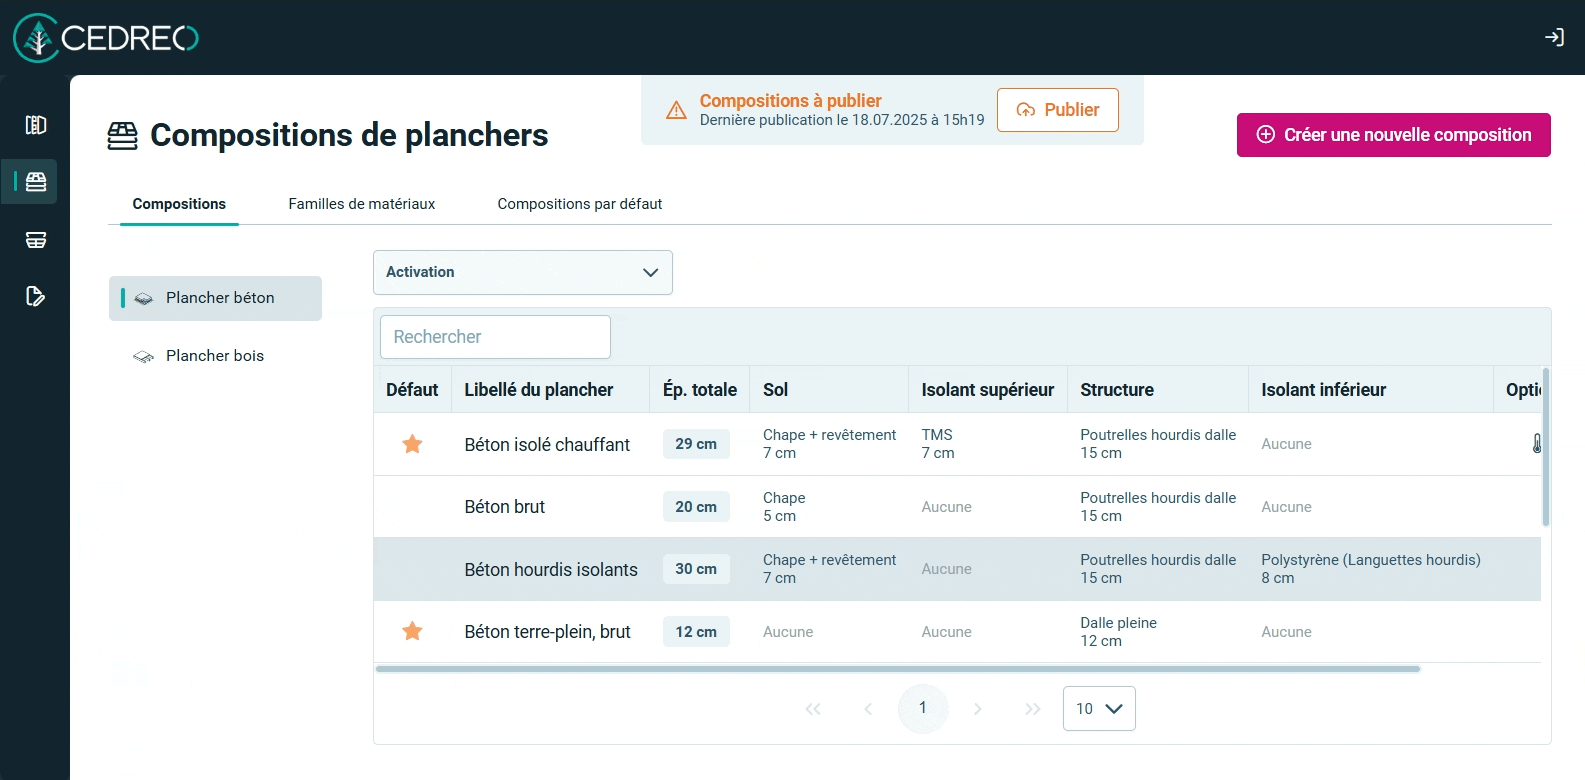Click the vertical table scrollbar
The height and width of the screenshot is (780, 1585).
pyautogui.click(x=1546, y=447)
